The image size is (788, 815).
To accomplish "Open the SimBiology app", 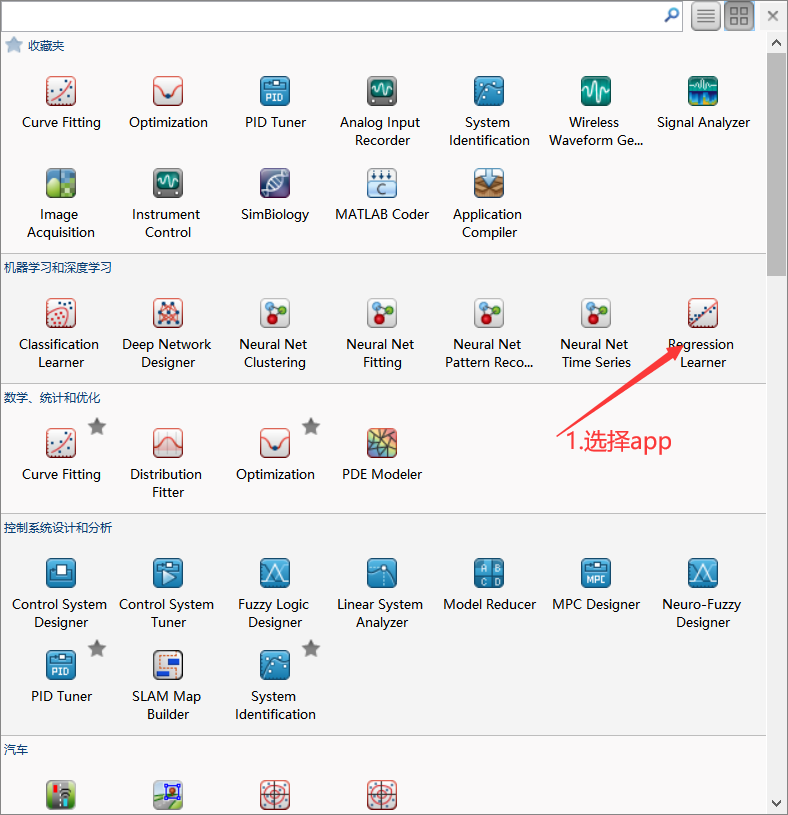I will coord(275,195).
